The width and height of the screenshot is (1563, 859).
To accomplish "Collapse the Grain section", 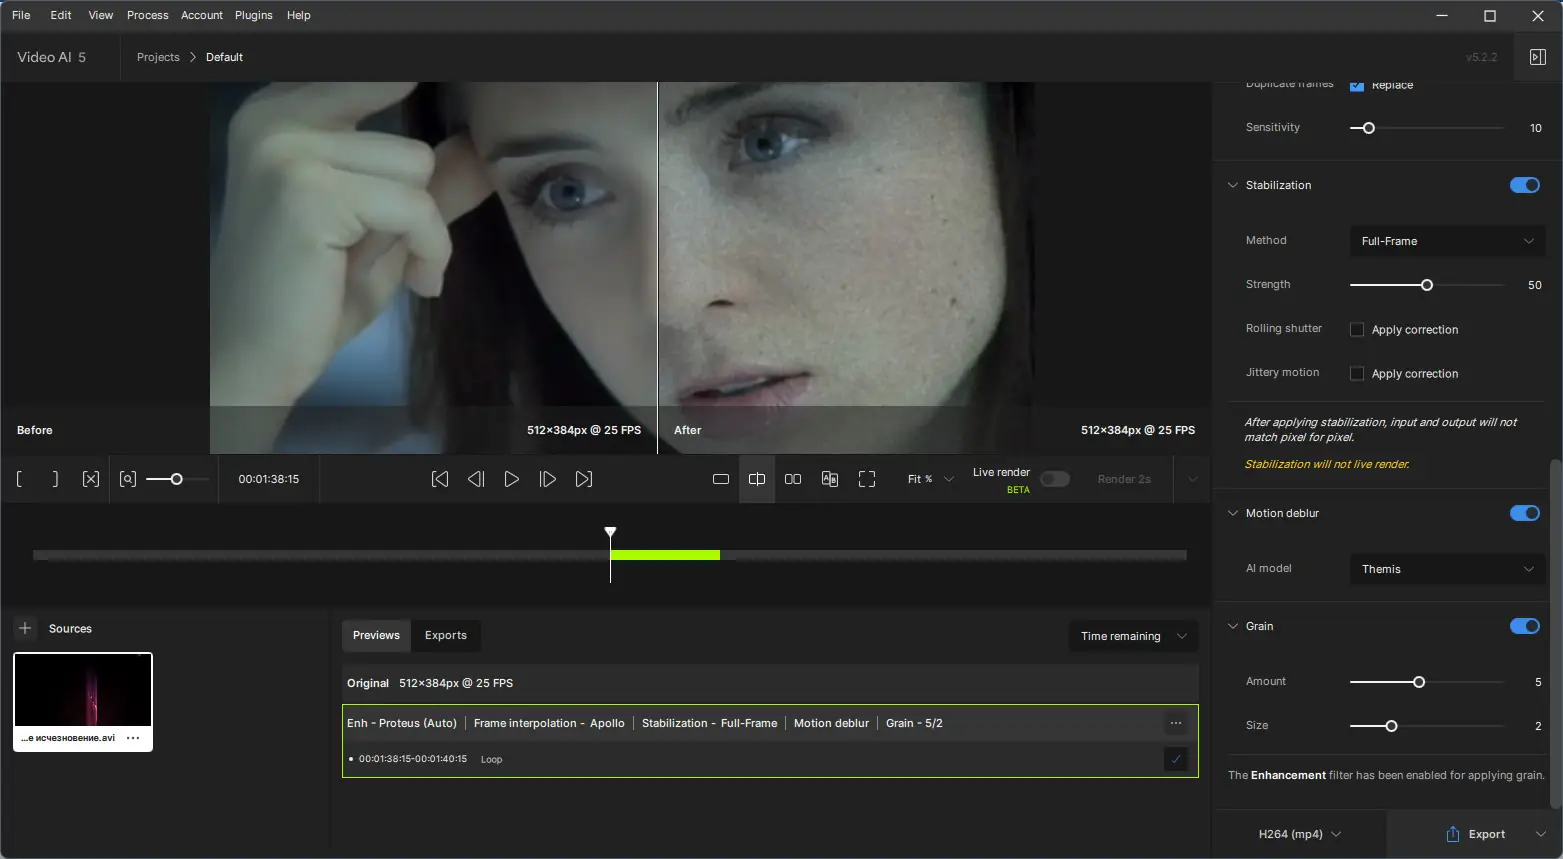I will coord(1232,626).
